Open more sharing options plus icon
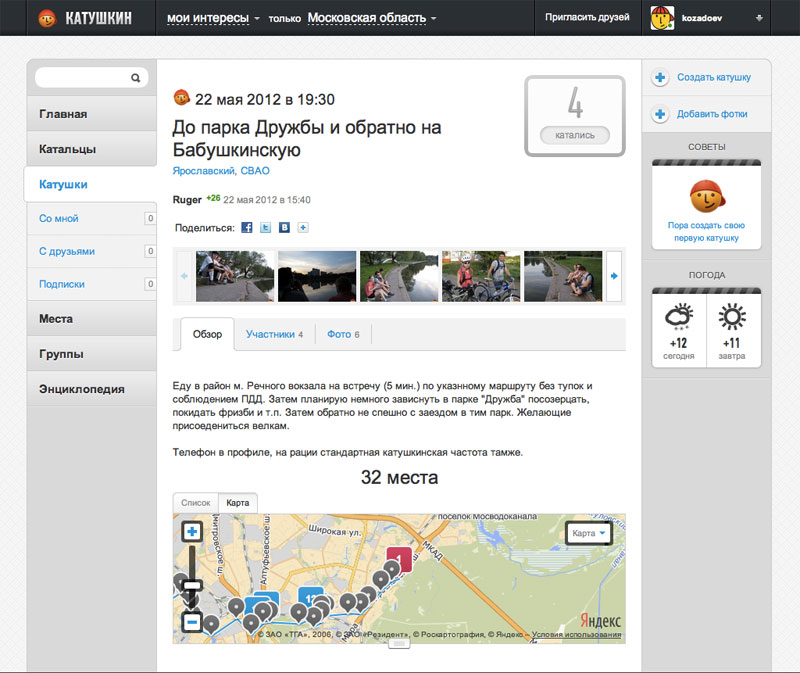 pyautogui.click(x=303, y=228)
